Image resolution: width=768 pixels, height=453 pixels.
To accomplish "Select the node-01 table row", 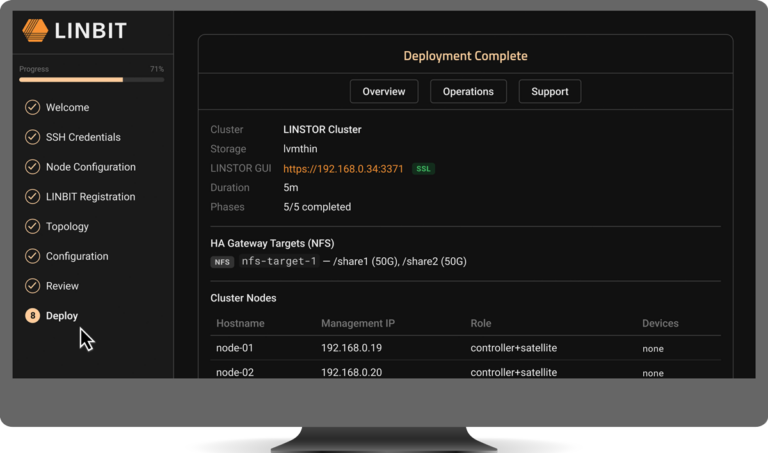I will (x=465, y=348).
